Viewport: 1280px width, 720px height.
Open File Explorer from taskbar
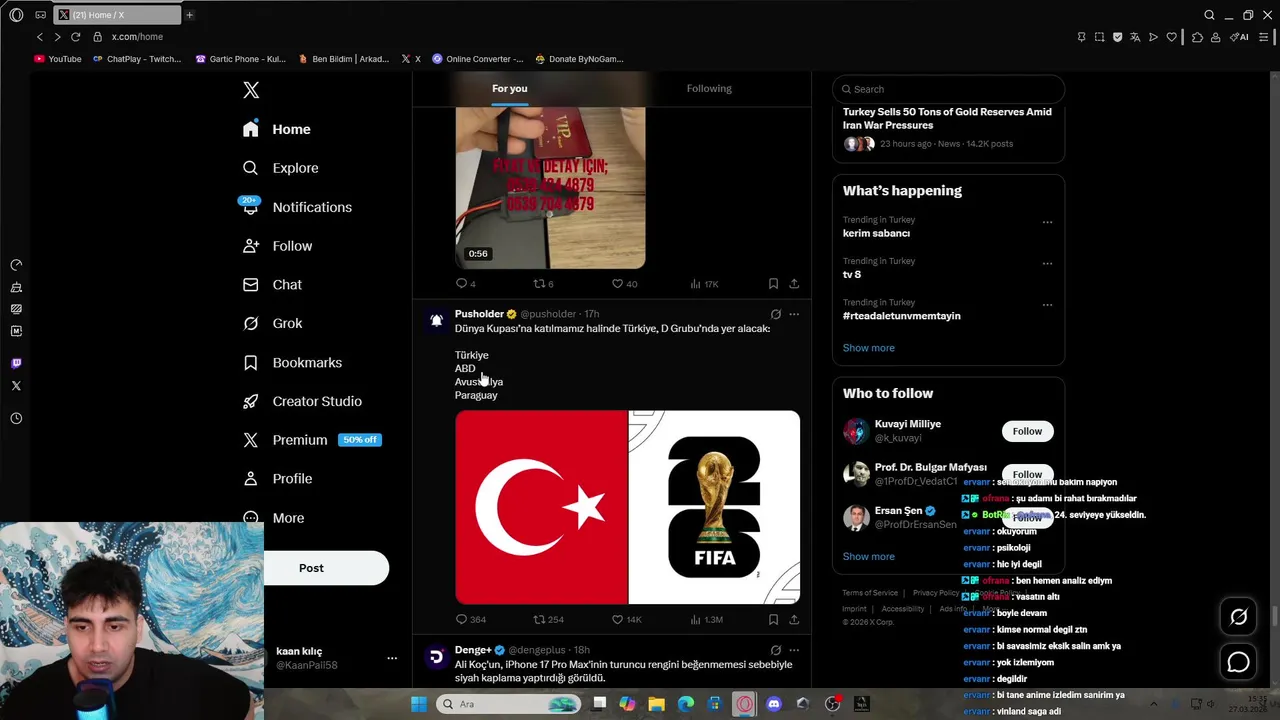(656, 704)
